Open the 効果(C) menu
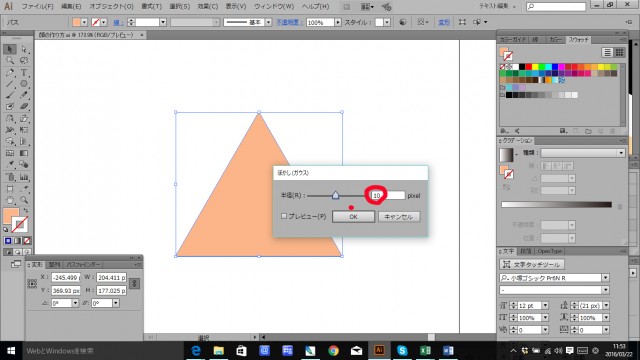640x360 pixels. click(207, 7)
